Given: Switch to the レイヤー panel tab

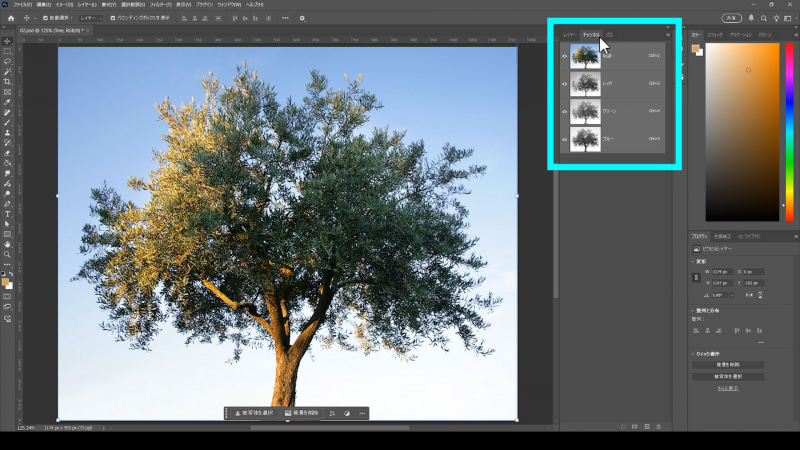Looking at the screenshot, I should tap(569, 35).
